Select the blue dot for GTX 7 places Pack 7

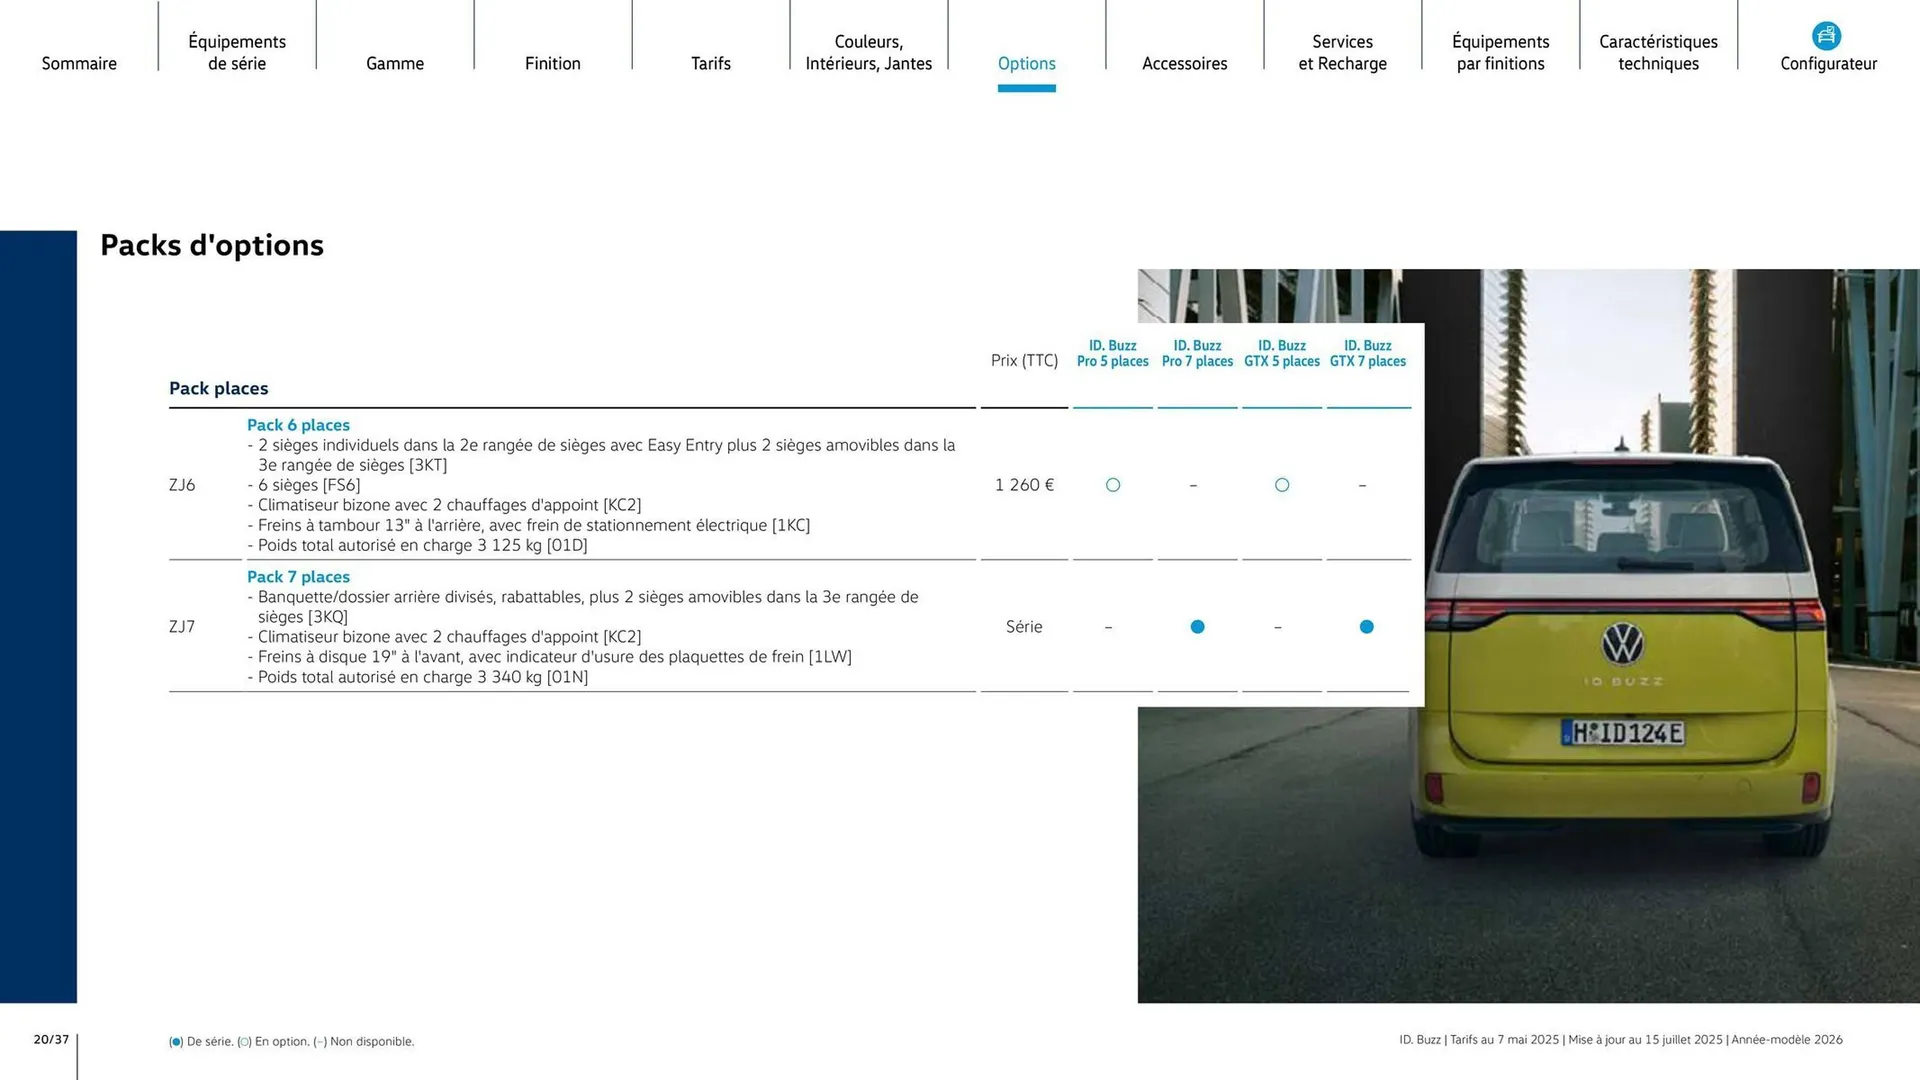click(x=1367, y=627)
